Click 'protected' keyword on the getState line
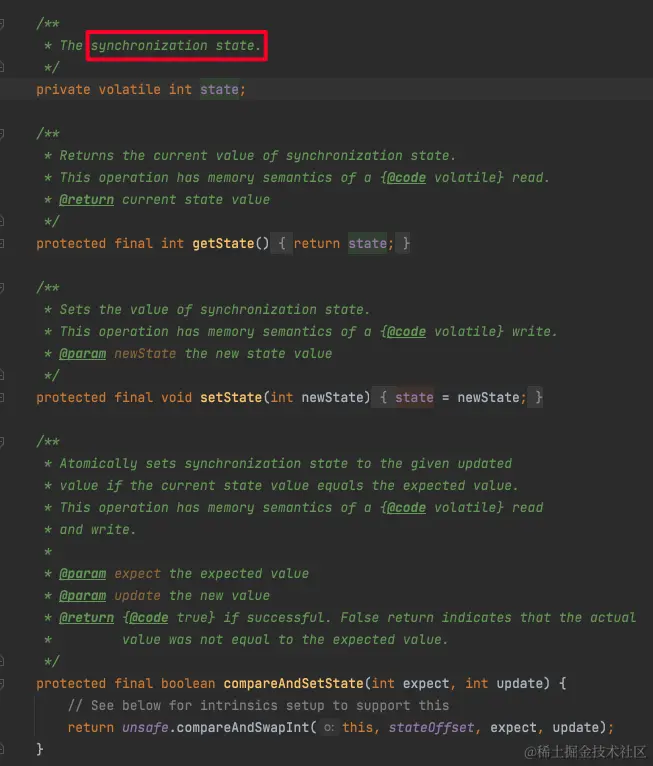Image resolution: width=653 pixels, height=766 pixels. point(71,243)
